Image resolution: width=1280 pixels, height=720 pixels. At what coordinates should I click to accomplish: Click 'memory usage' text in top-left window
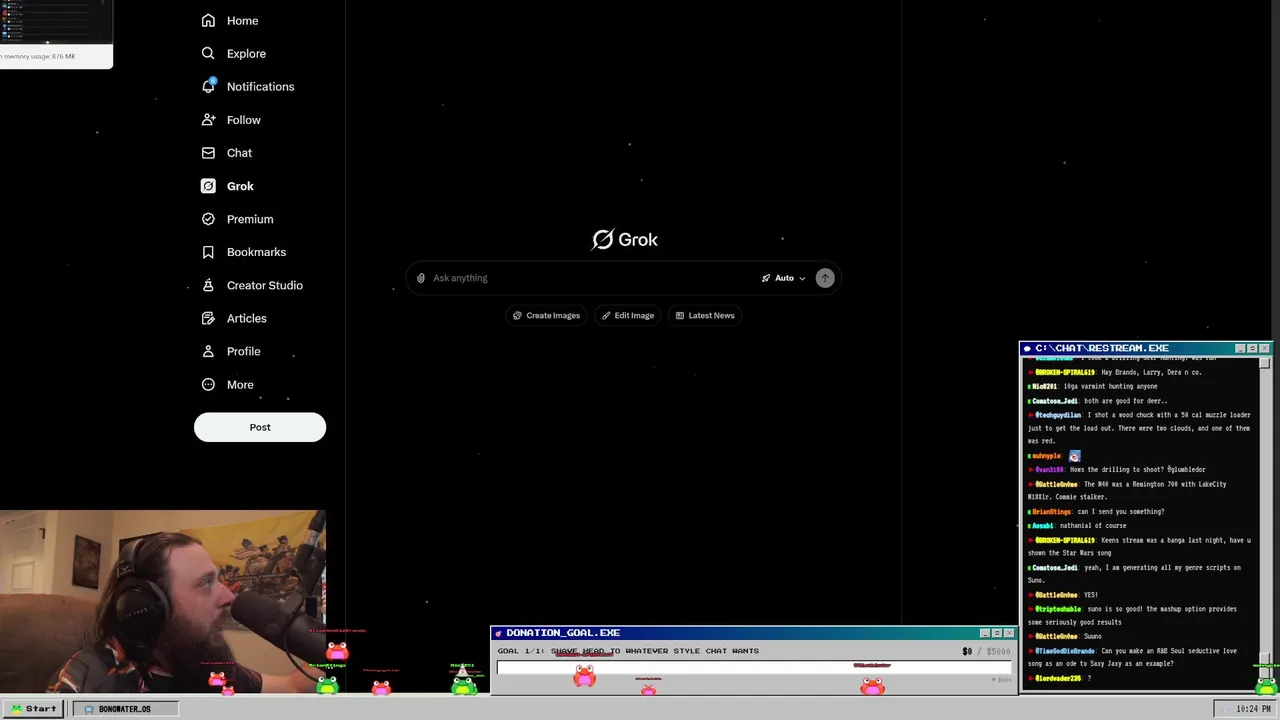39,56
